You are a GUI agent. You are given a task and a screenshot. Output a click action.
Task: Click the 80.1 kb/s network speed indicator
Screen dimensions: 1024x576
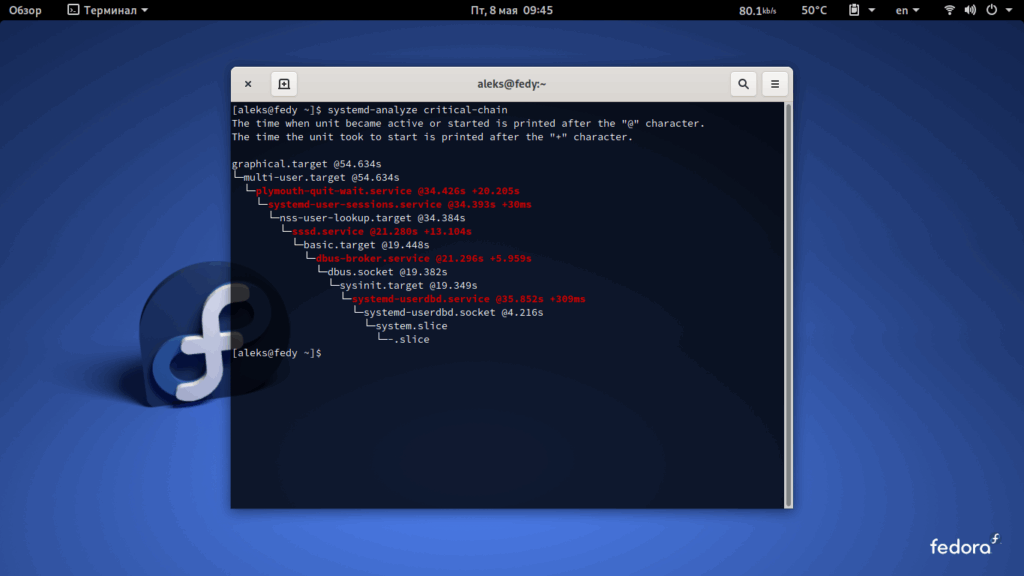tap(758, 10)
